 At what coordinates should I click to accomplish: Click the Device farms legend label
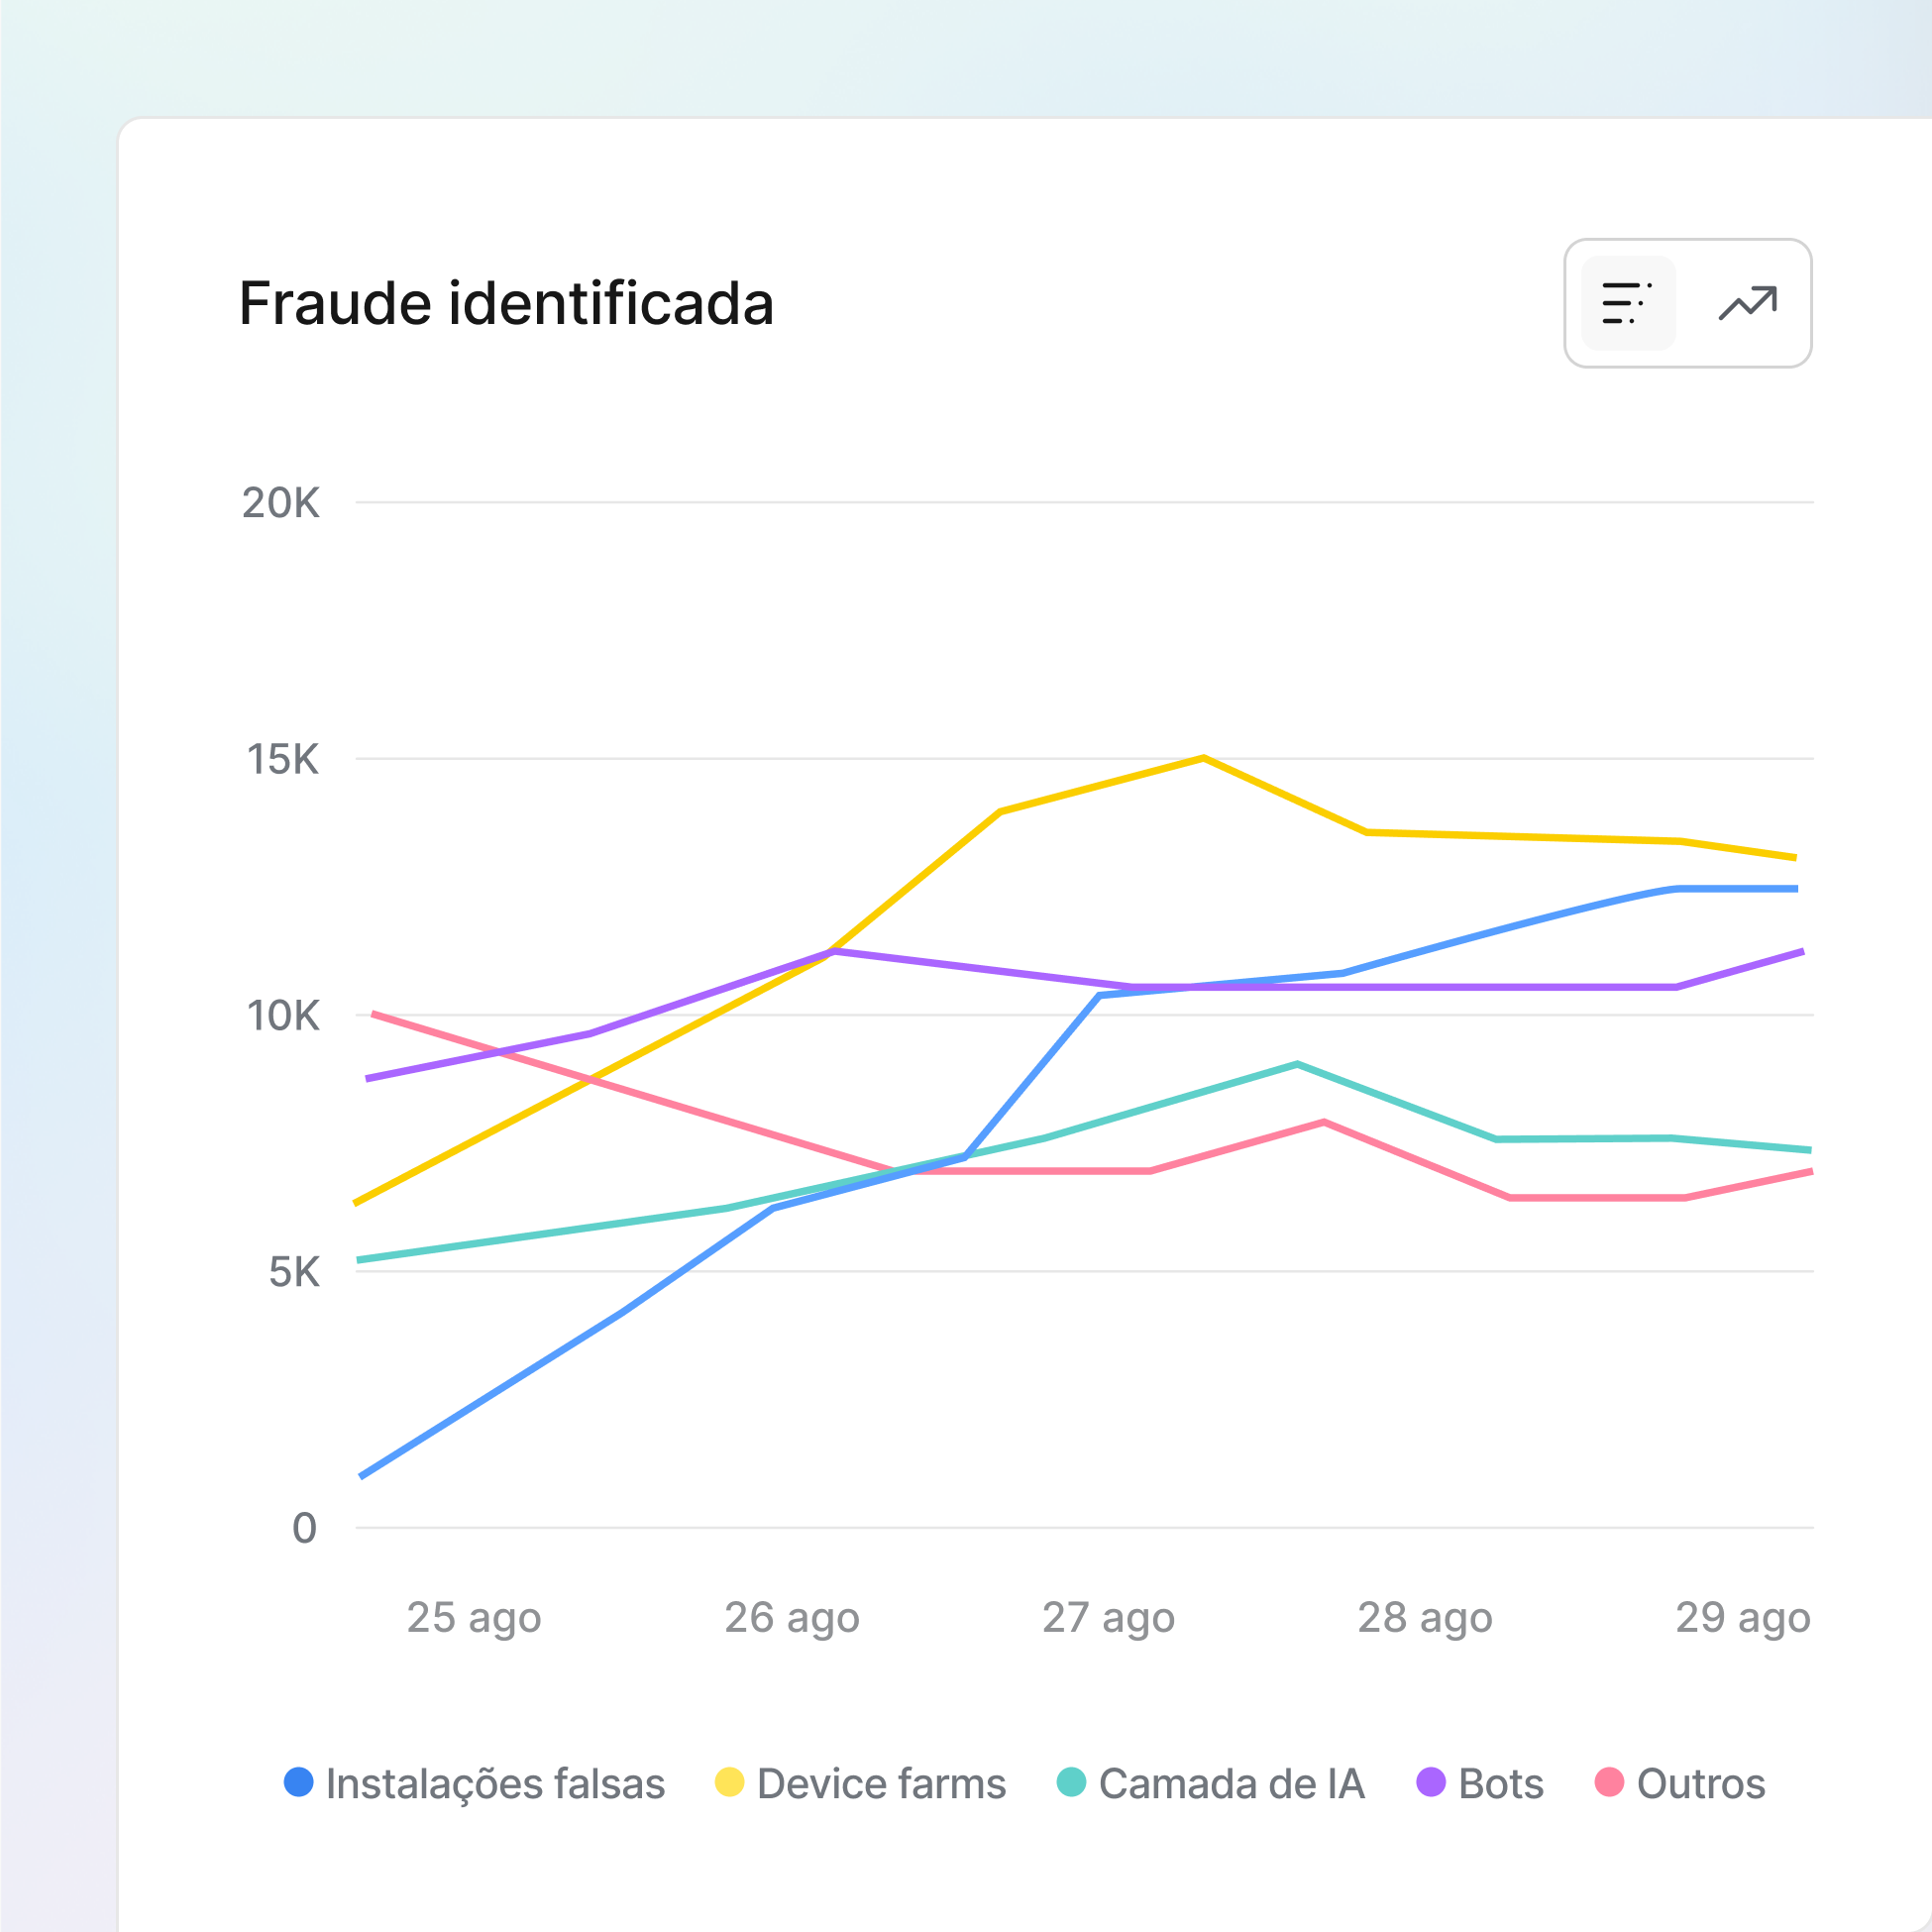point(881,1783)
